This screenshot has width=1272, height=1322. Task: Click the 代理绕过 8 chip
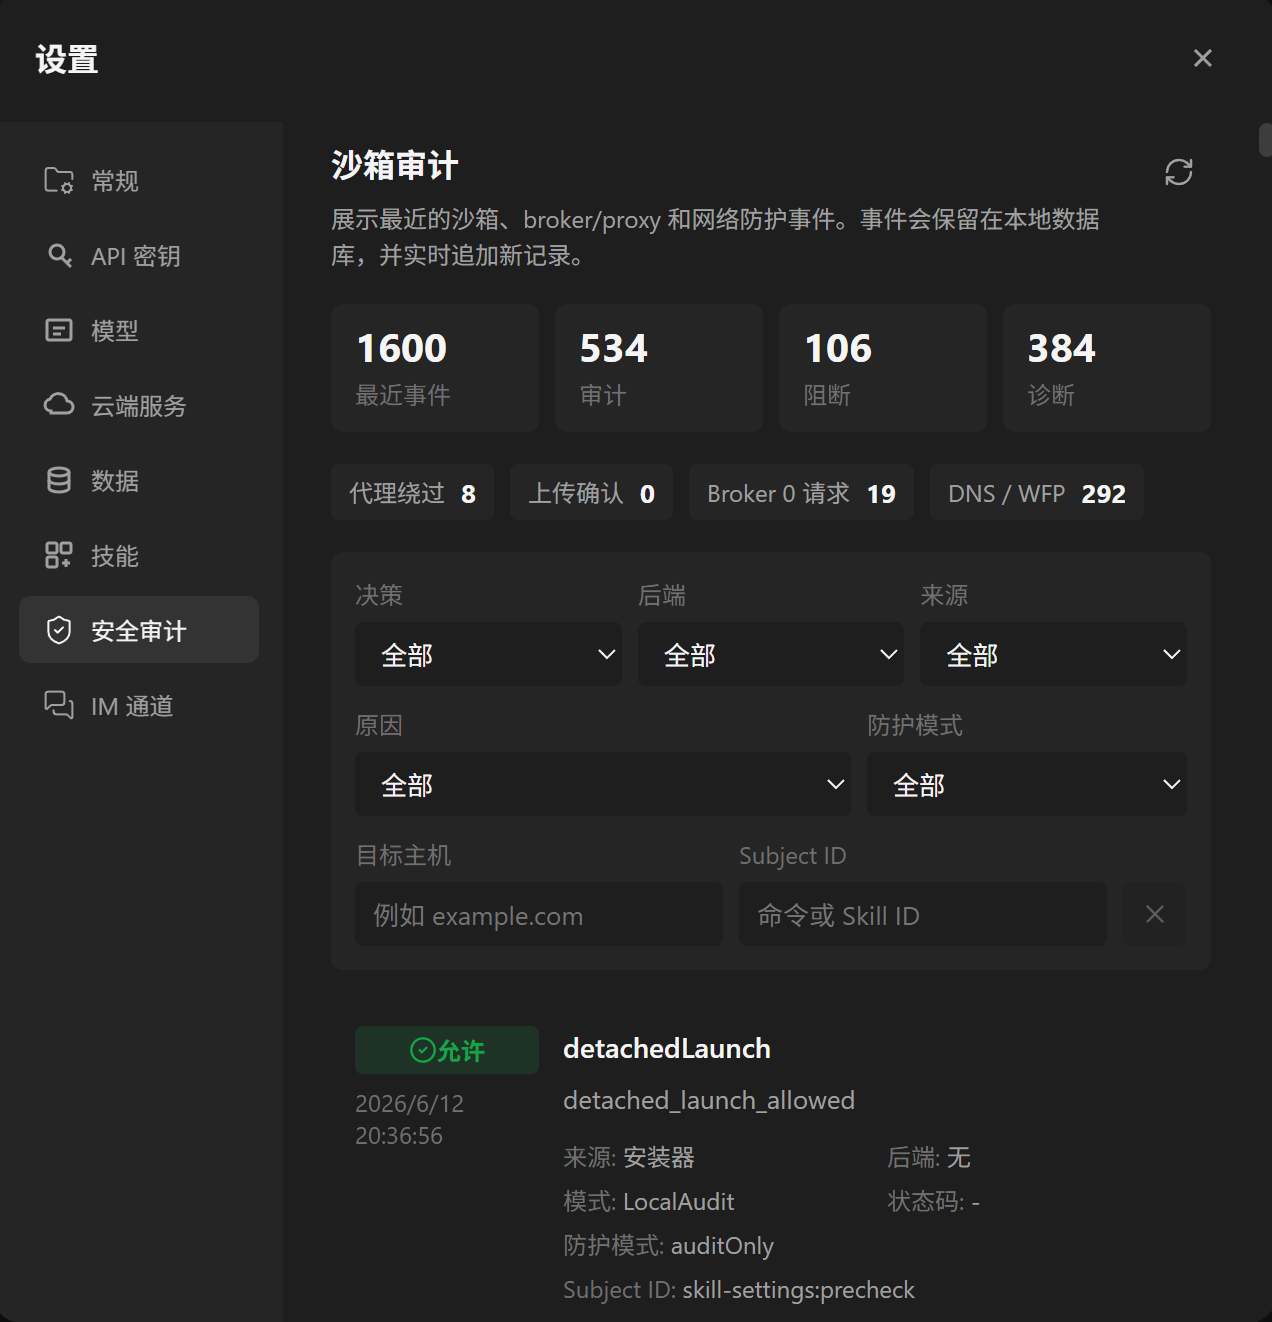[x=412, y=492]
